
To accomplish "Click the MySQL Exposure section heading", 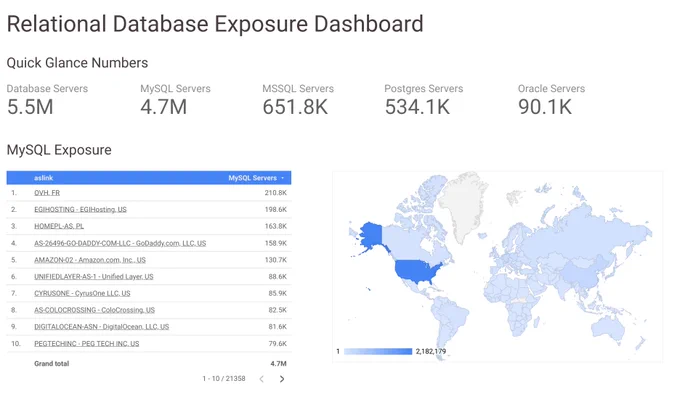I will pos(59,150).
